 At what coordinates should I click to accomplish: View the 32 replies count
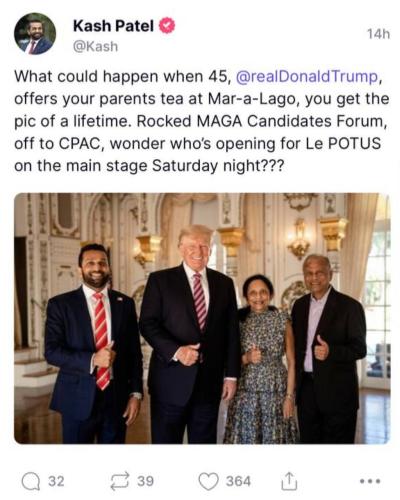(x=56, y=481)
